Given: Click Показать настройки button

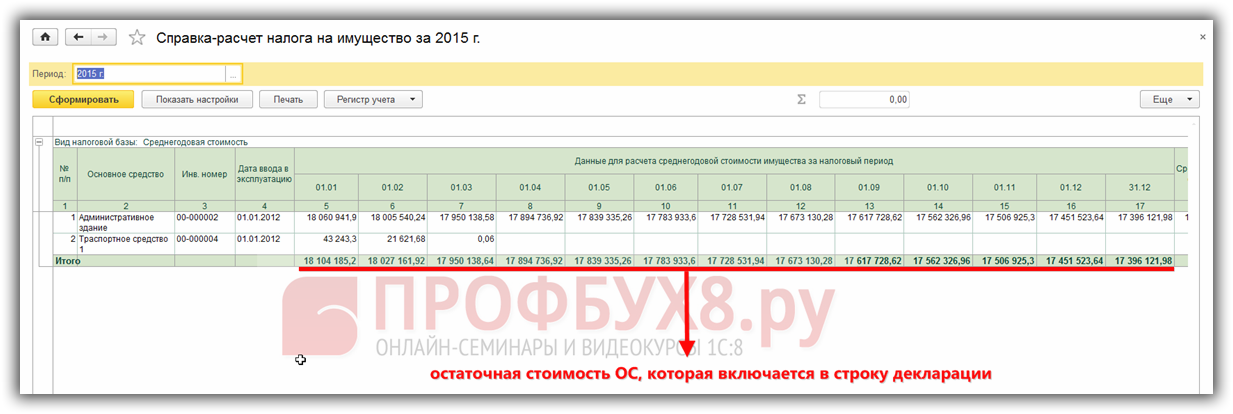Looking at the screenshot, I should [x=196, y=99].
